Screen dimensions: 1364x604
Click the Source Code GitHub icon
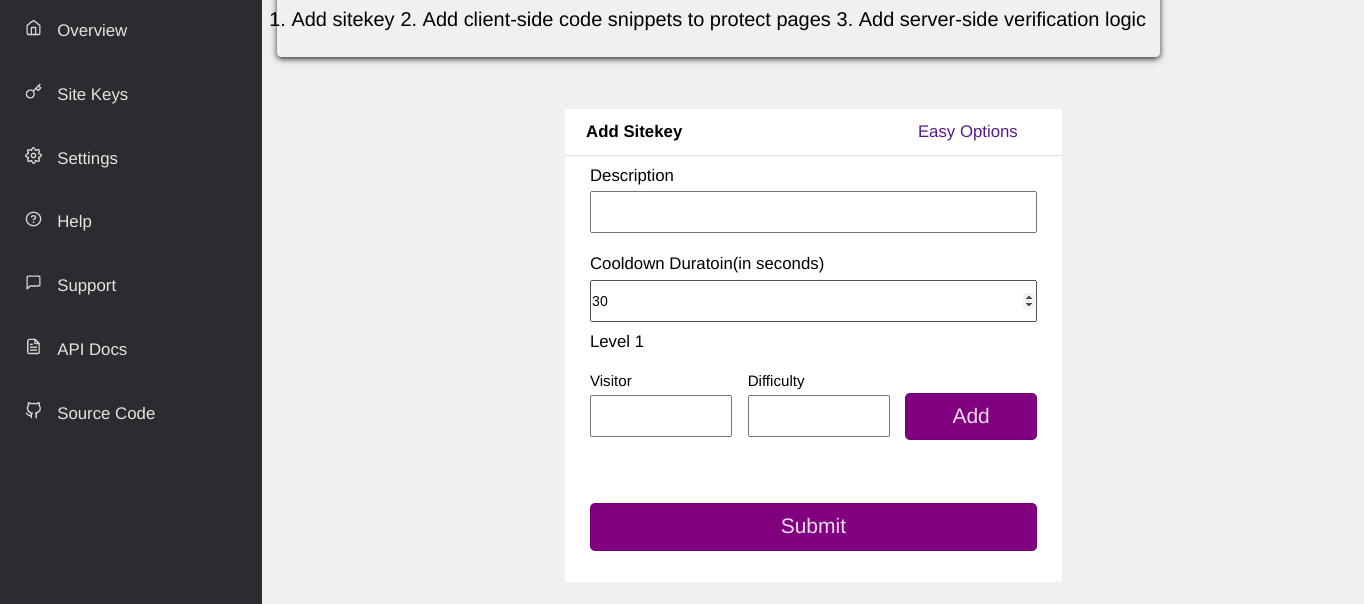point(34,411)
